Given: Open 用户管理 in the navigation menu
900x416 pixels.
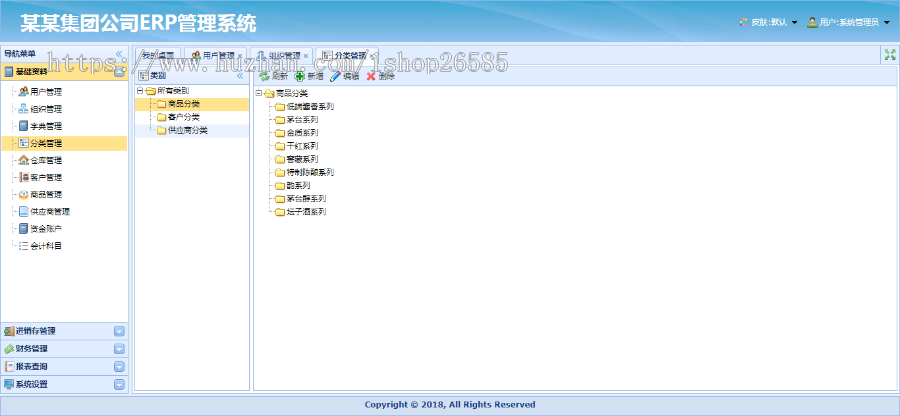Looking at the screenshot, I should [45, 92].
